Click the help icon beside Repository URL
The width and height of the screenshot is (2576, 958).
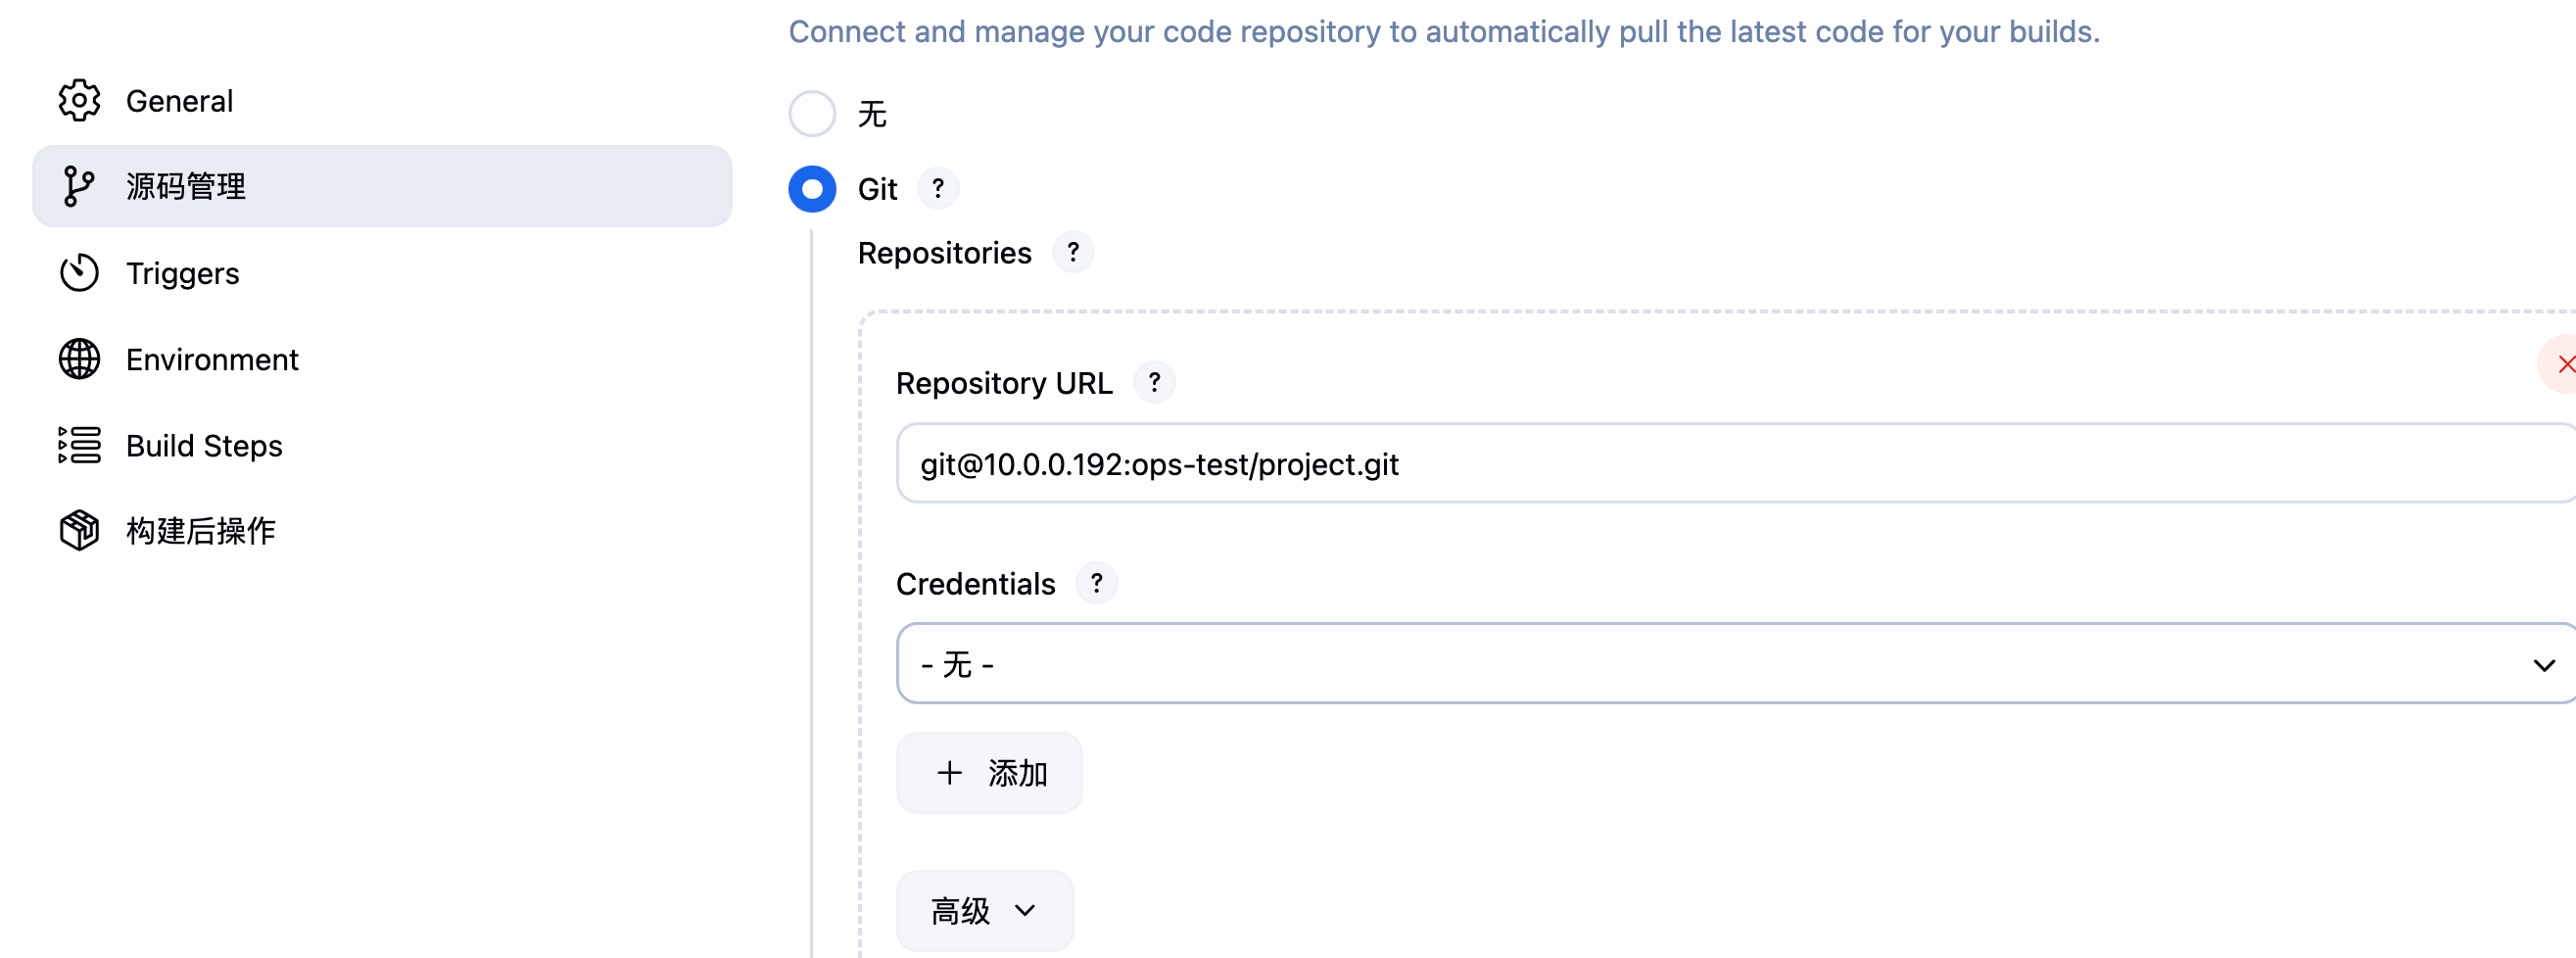1154,382
